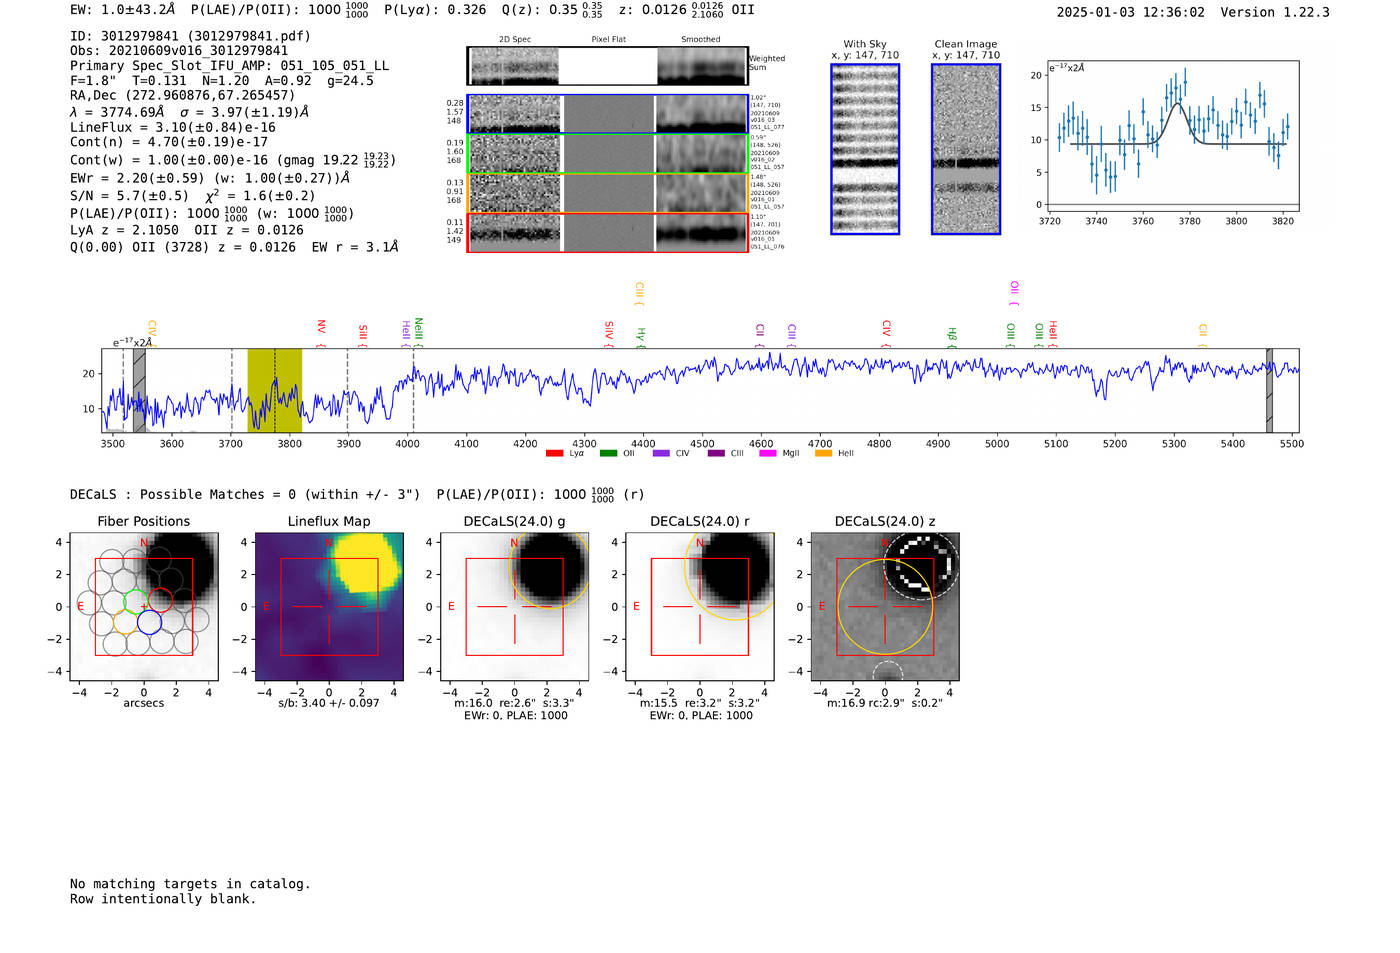This screenshot has height=953, width=1400.
Task: Click the 'Smoothed' column header
Action: point(701,40)
